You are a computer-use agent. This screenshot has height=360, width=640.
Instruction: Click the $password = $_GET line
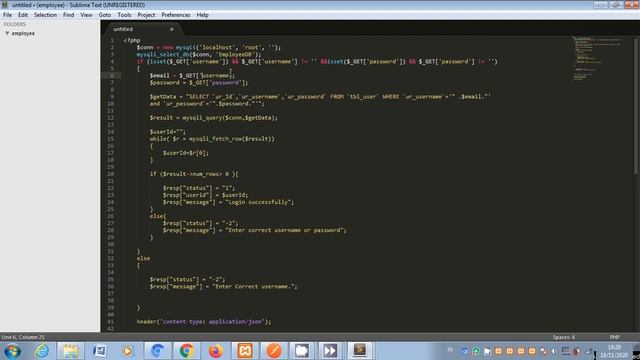[x=199, y=83]
